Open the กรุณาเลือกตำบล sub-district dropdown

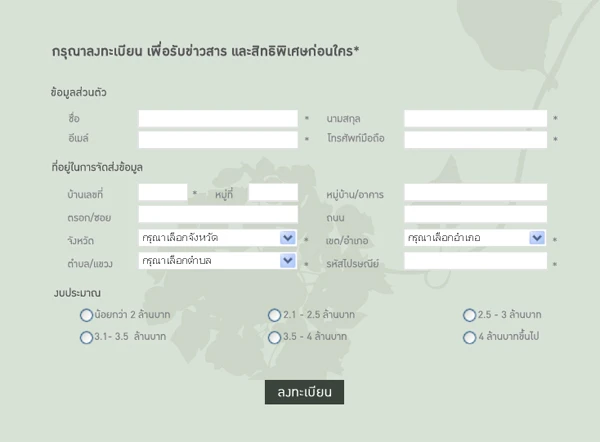coord(218,261)
